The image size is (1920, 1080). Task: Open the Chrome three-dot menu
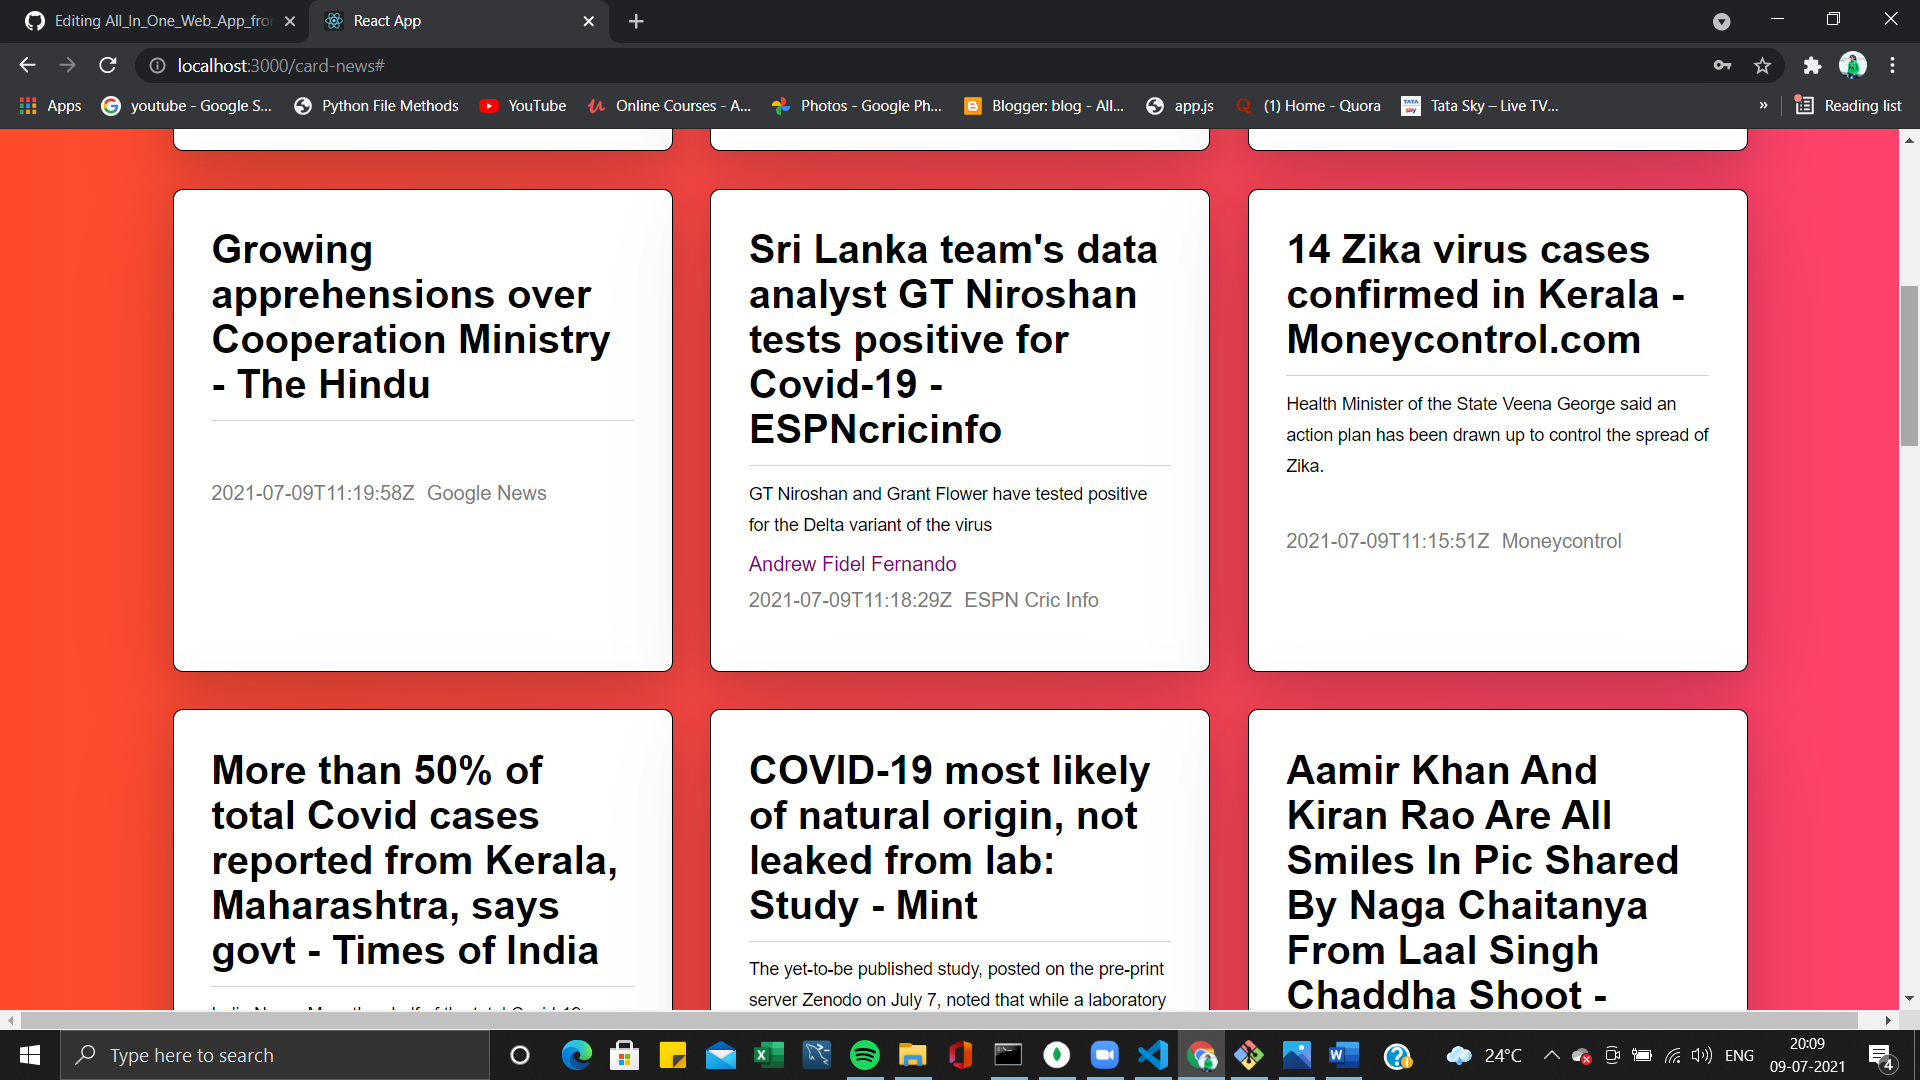click(x=1892, y=65)
